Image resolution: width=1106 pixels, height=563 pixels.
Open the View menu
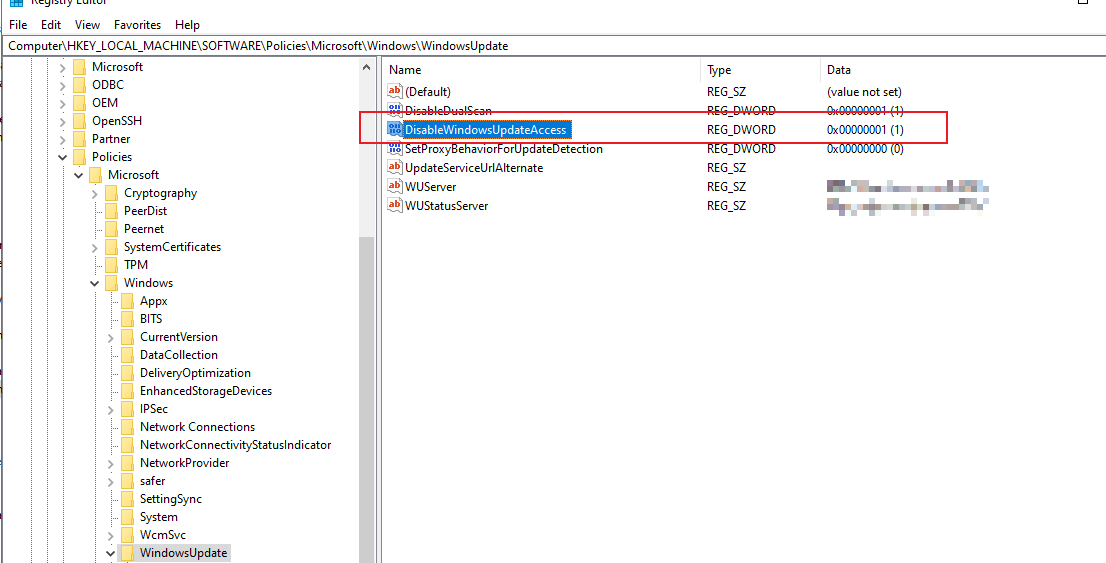pyautogui.click(x=87, y=25)
